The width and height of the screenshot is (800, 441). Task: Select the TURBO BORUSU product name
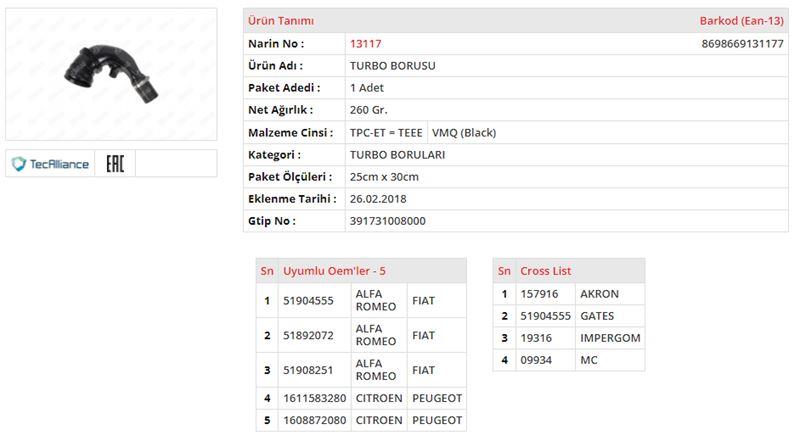pyautogui.click(x=392, y=66)
